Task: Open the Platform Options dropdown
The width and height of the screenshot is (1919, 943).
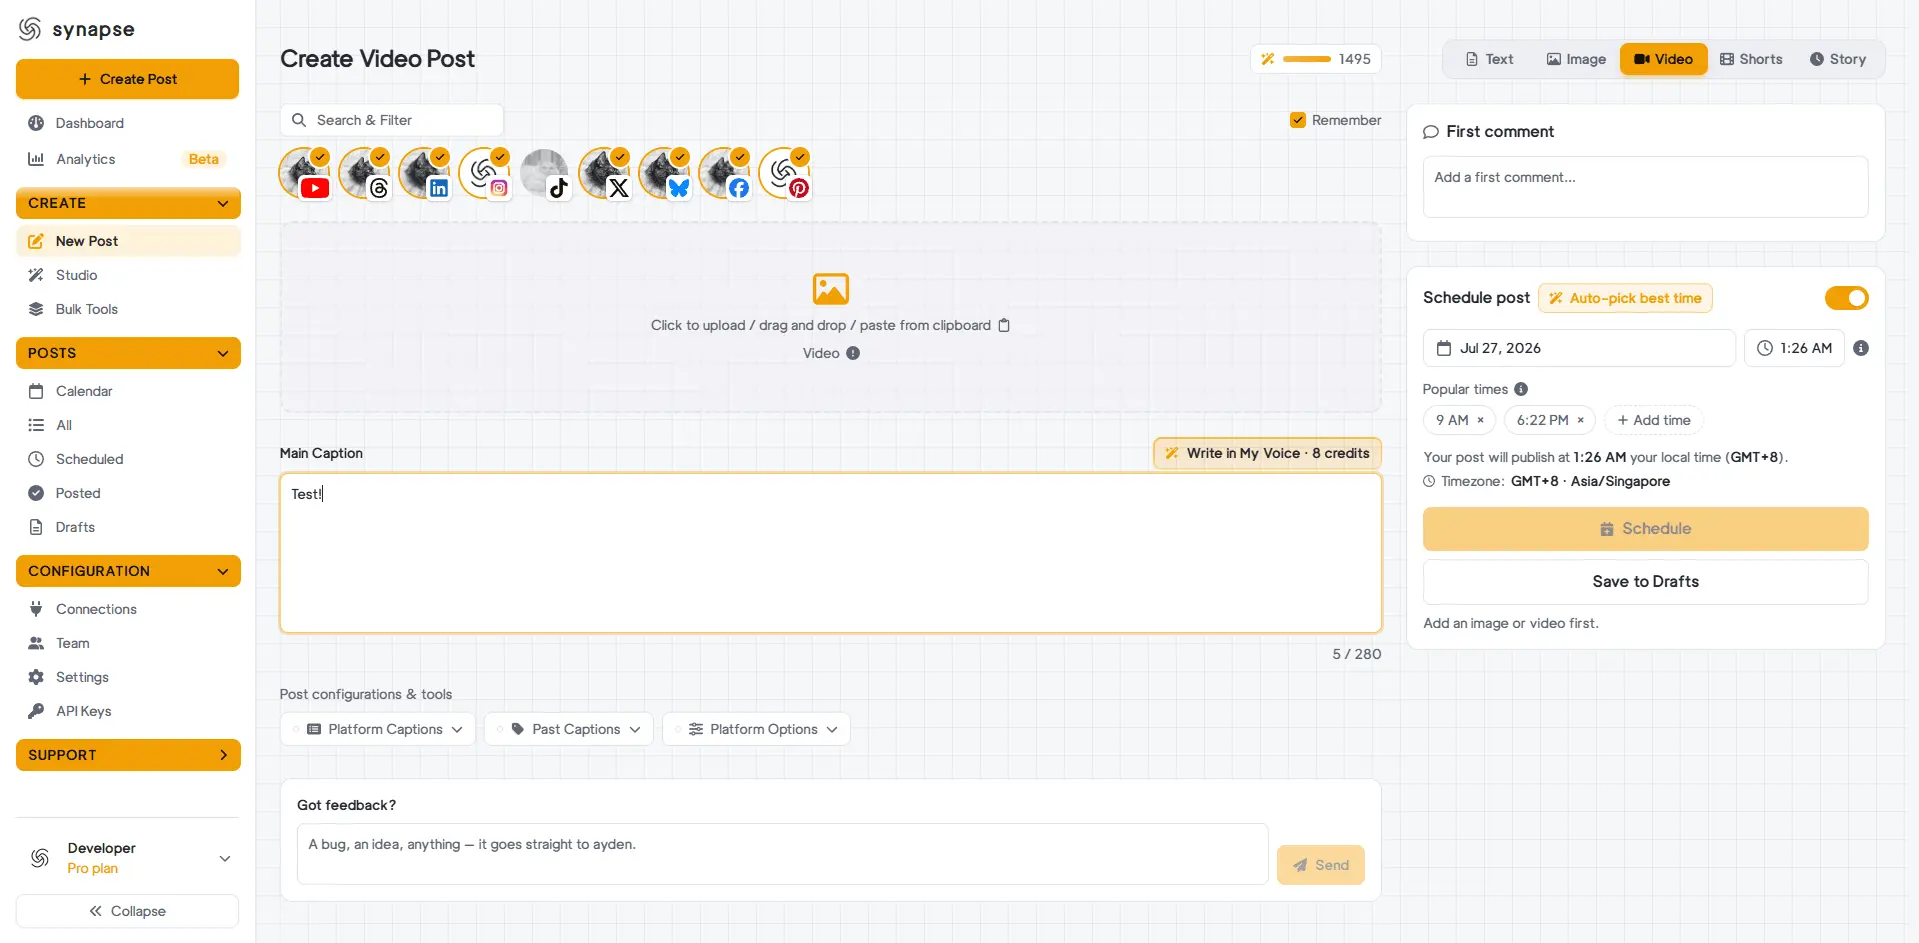Action: point(757,729)
